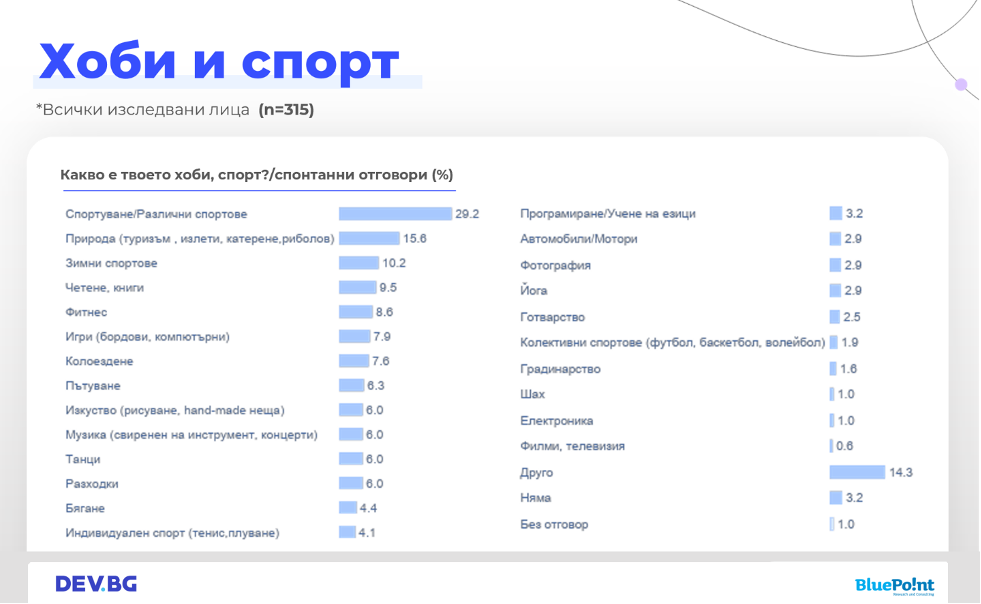Click the DEV.BG logo
Viewport: 981px width, 604px height.
(96, 584)
